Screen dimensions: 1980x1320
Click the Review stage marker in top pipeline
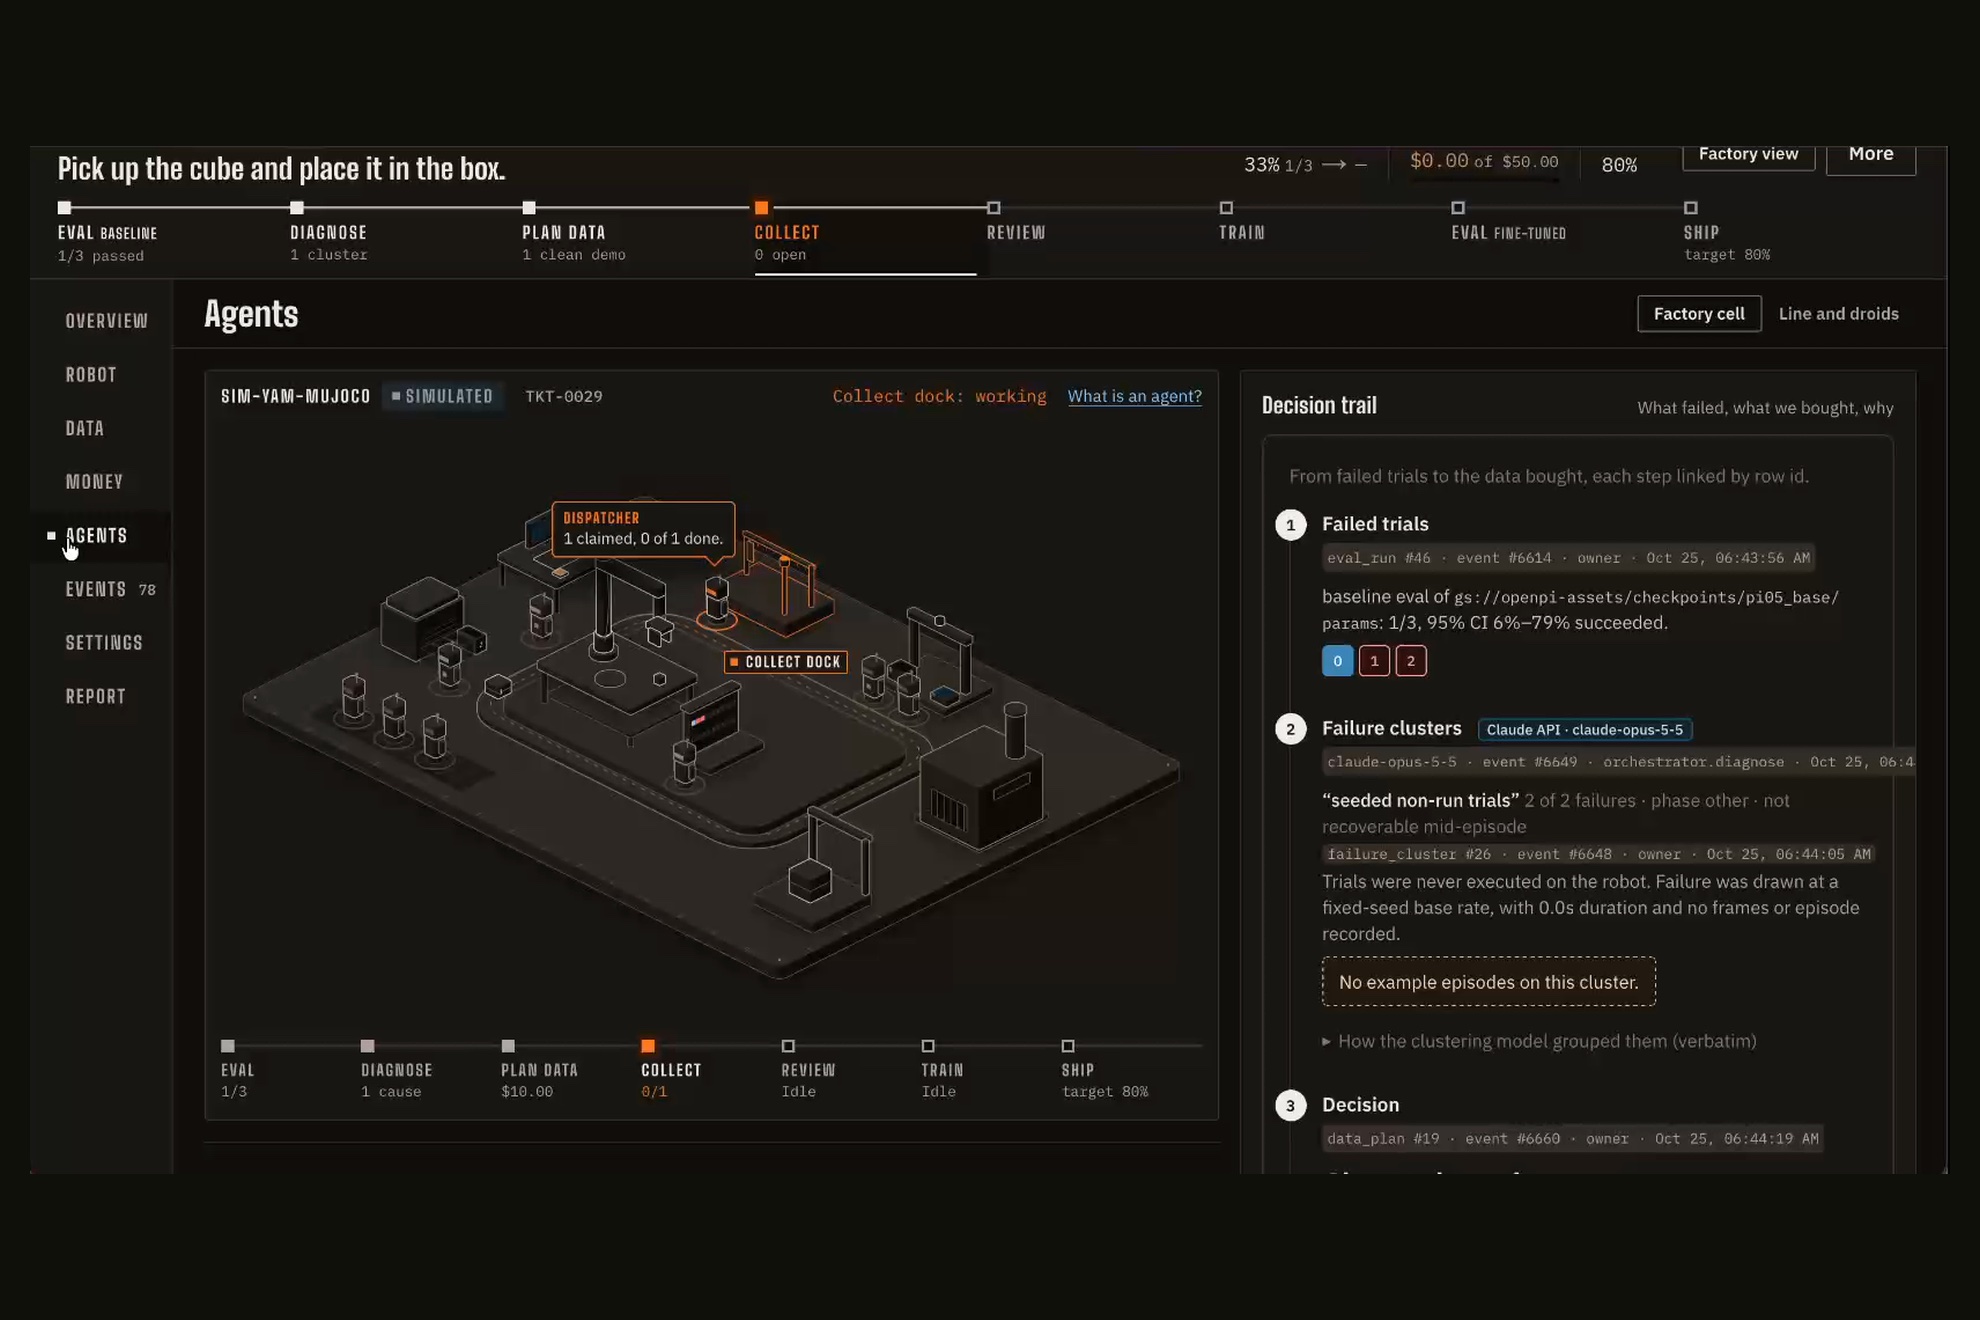click(993, 208)
